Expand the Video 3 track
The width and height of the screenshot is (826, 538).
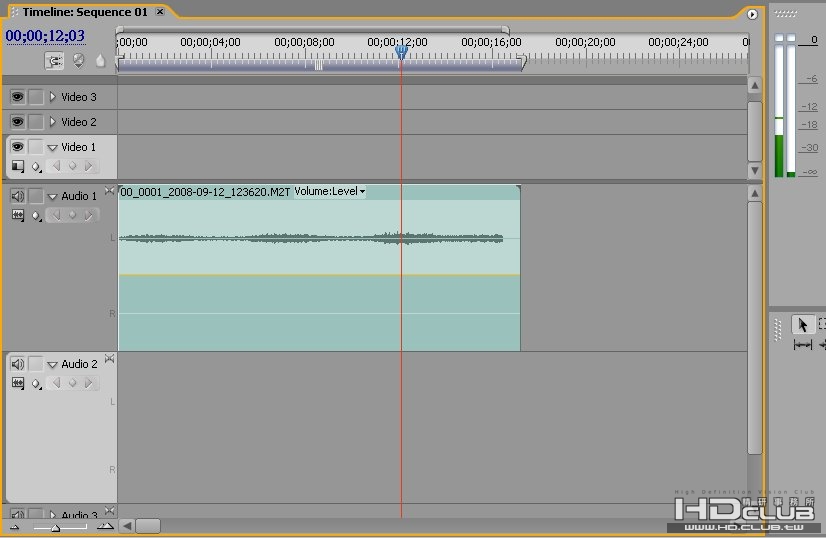(52, 97)
